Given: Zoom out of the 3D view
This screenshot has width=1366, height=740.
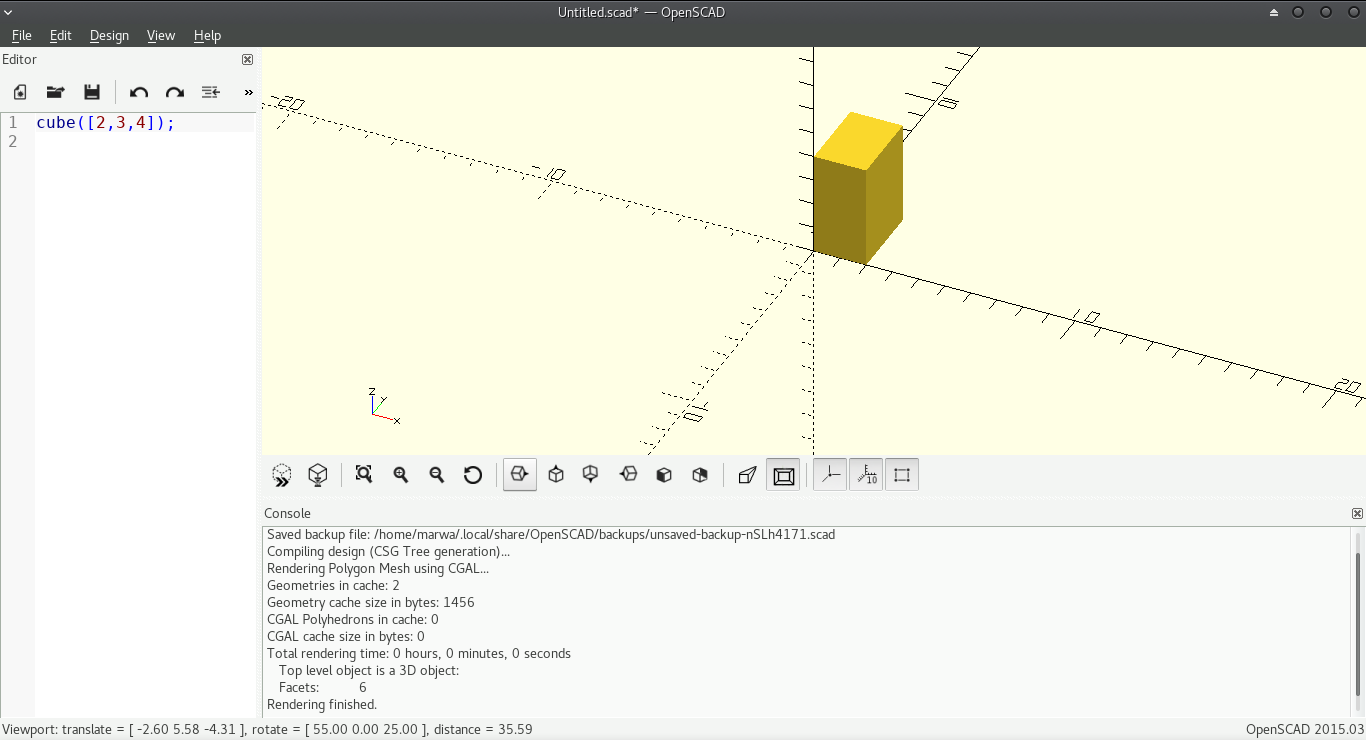Looking at the screenshot, I should [437, 475].
